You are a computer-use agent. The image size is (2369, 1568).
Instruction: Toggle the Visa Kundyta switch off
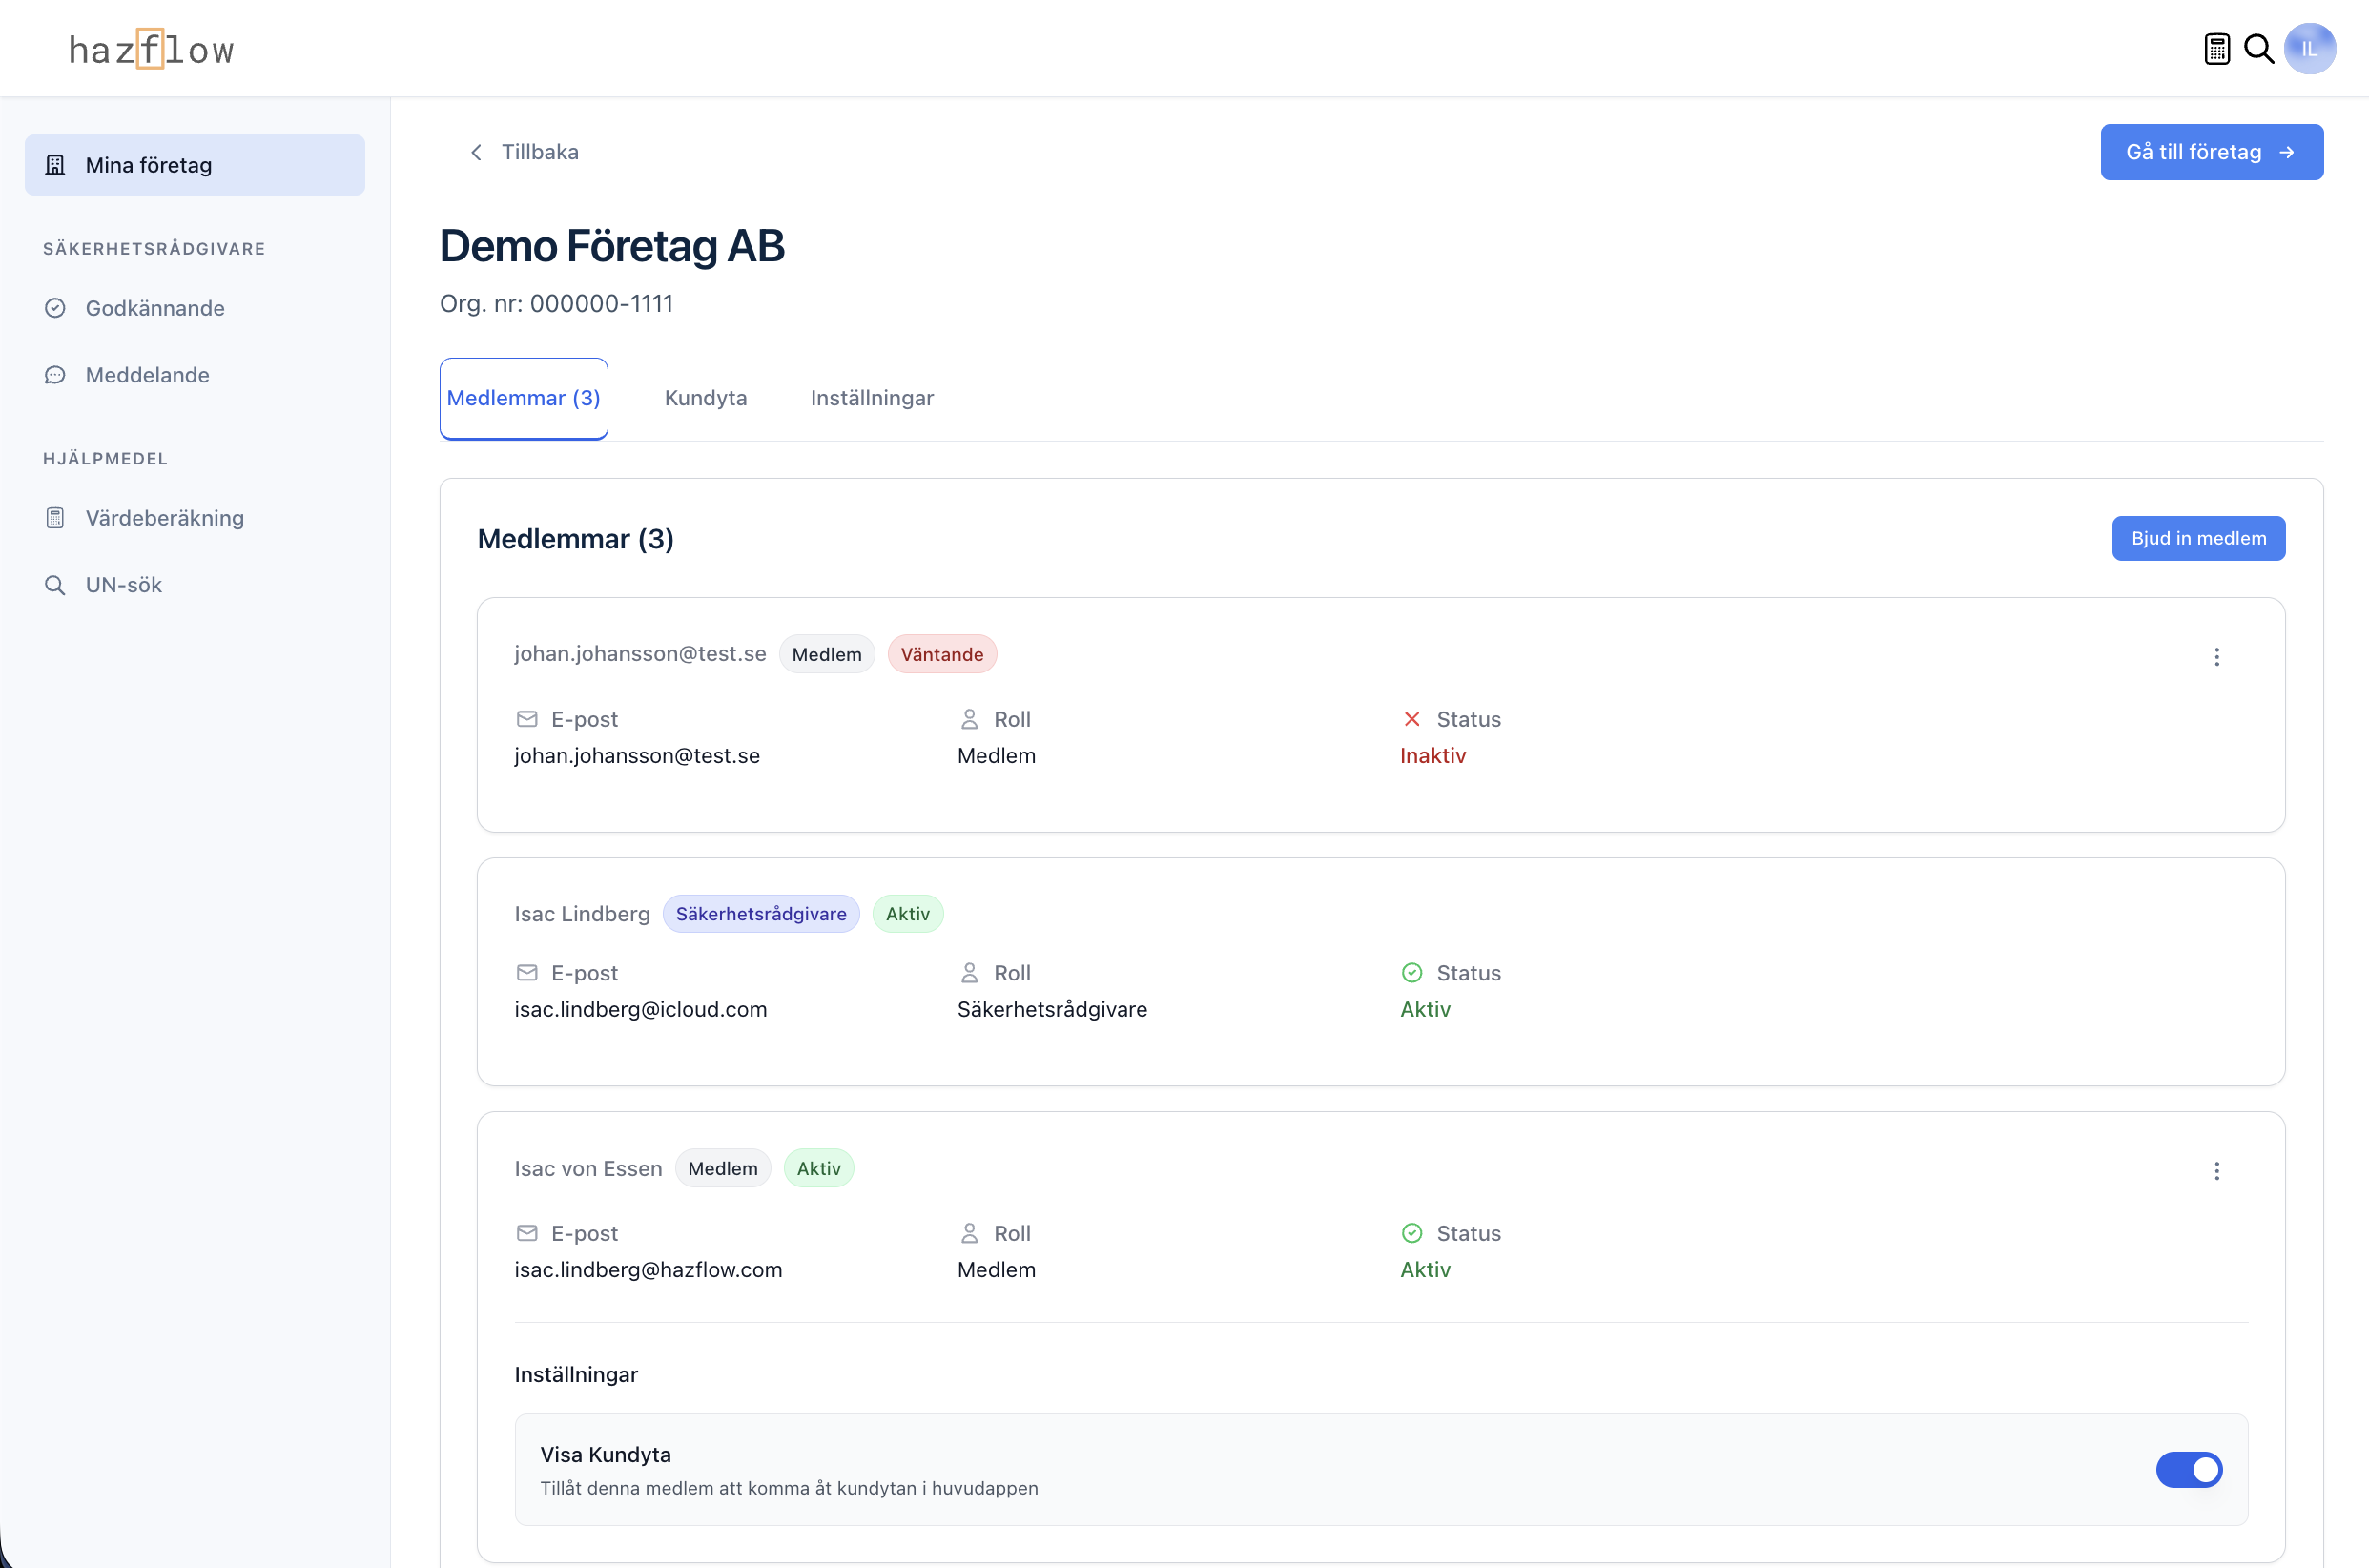coord(2188,1469)
